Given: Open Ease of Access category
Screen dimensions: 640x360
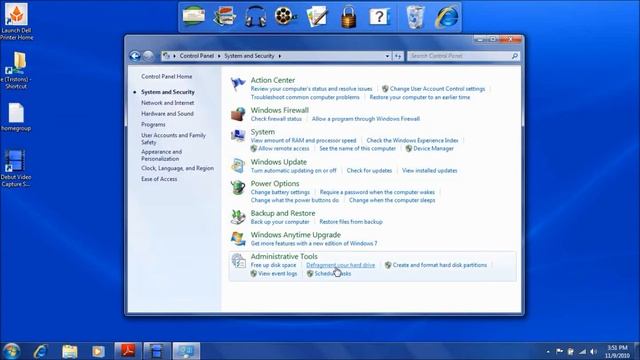Looking at the screenshot, I should tap(159, 179).
